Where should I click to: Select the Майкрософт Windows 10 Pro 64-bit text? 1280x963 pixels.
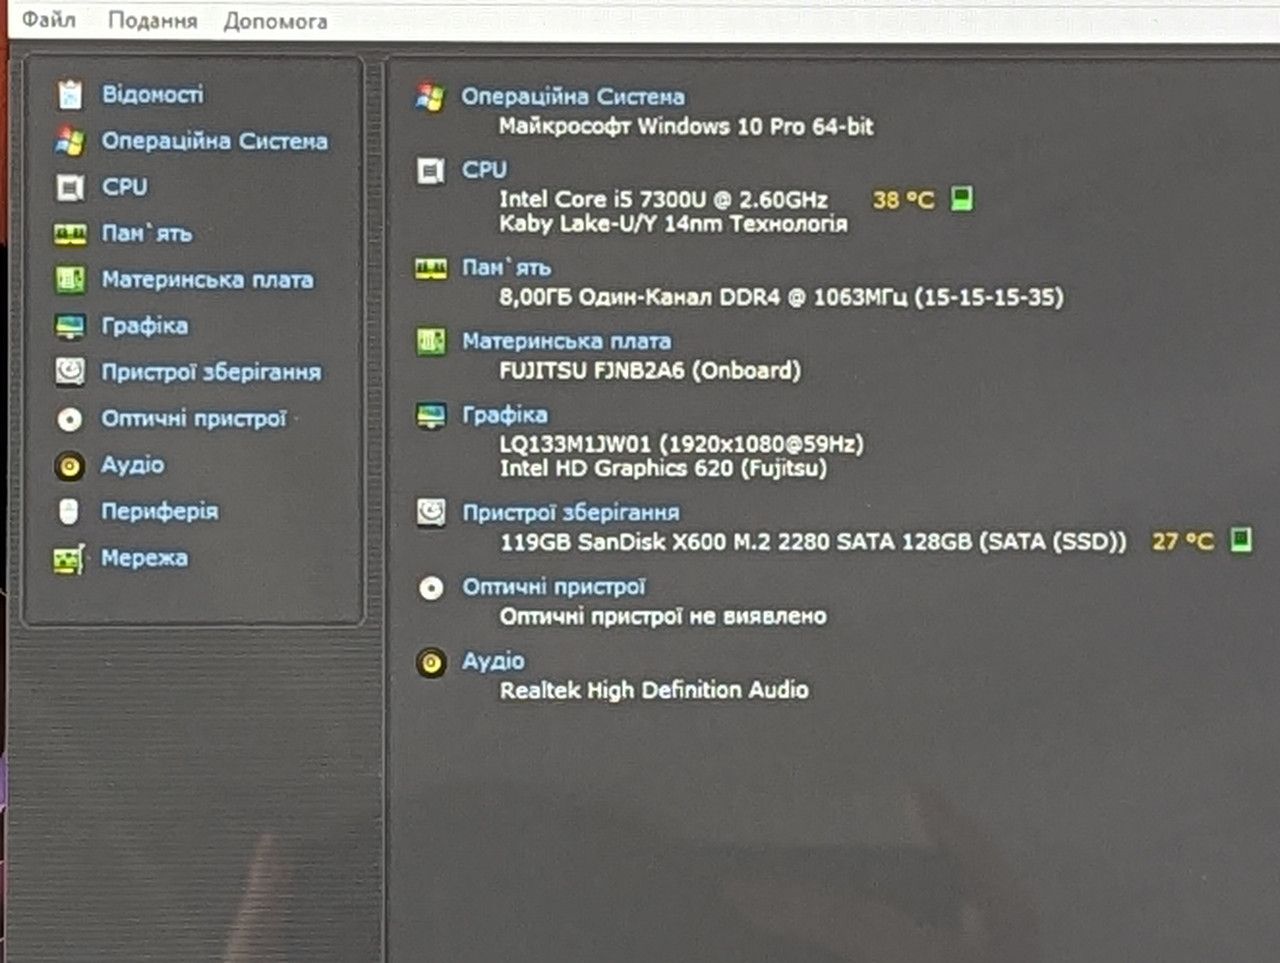(x=686, y=126)
